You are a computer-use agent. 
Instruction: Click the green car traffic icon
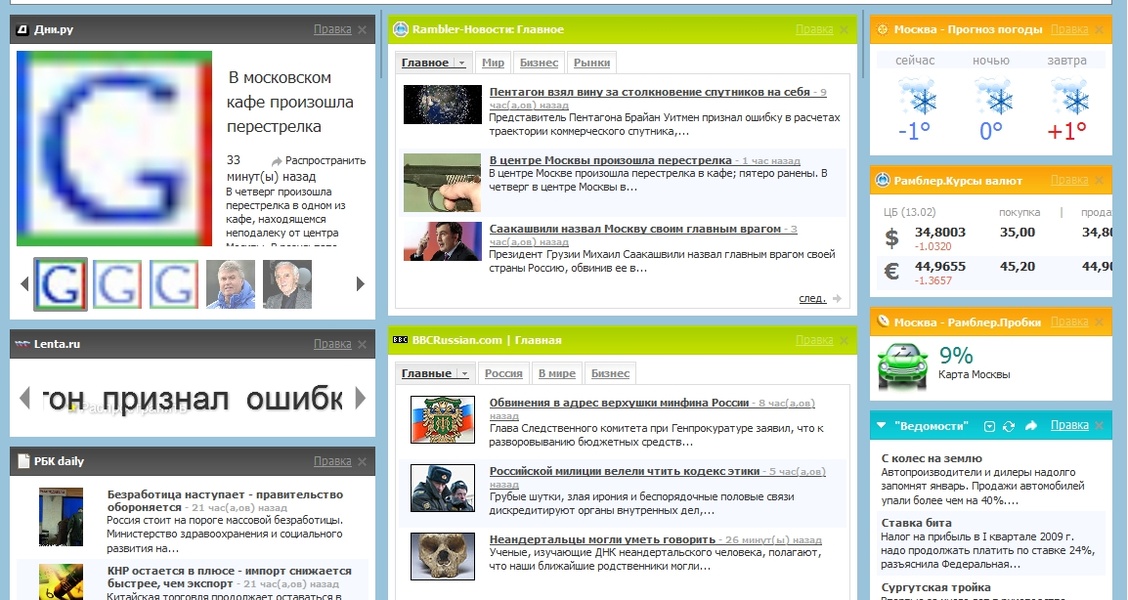point(902,365)
